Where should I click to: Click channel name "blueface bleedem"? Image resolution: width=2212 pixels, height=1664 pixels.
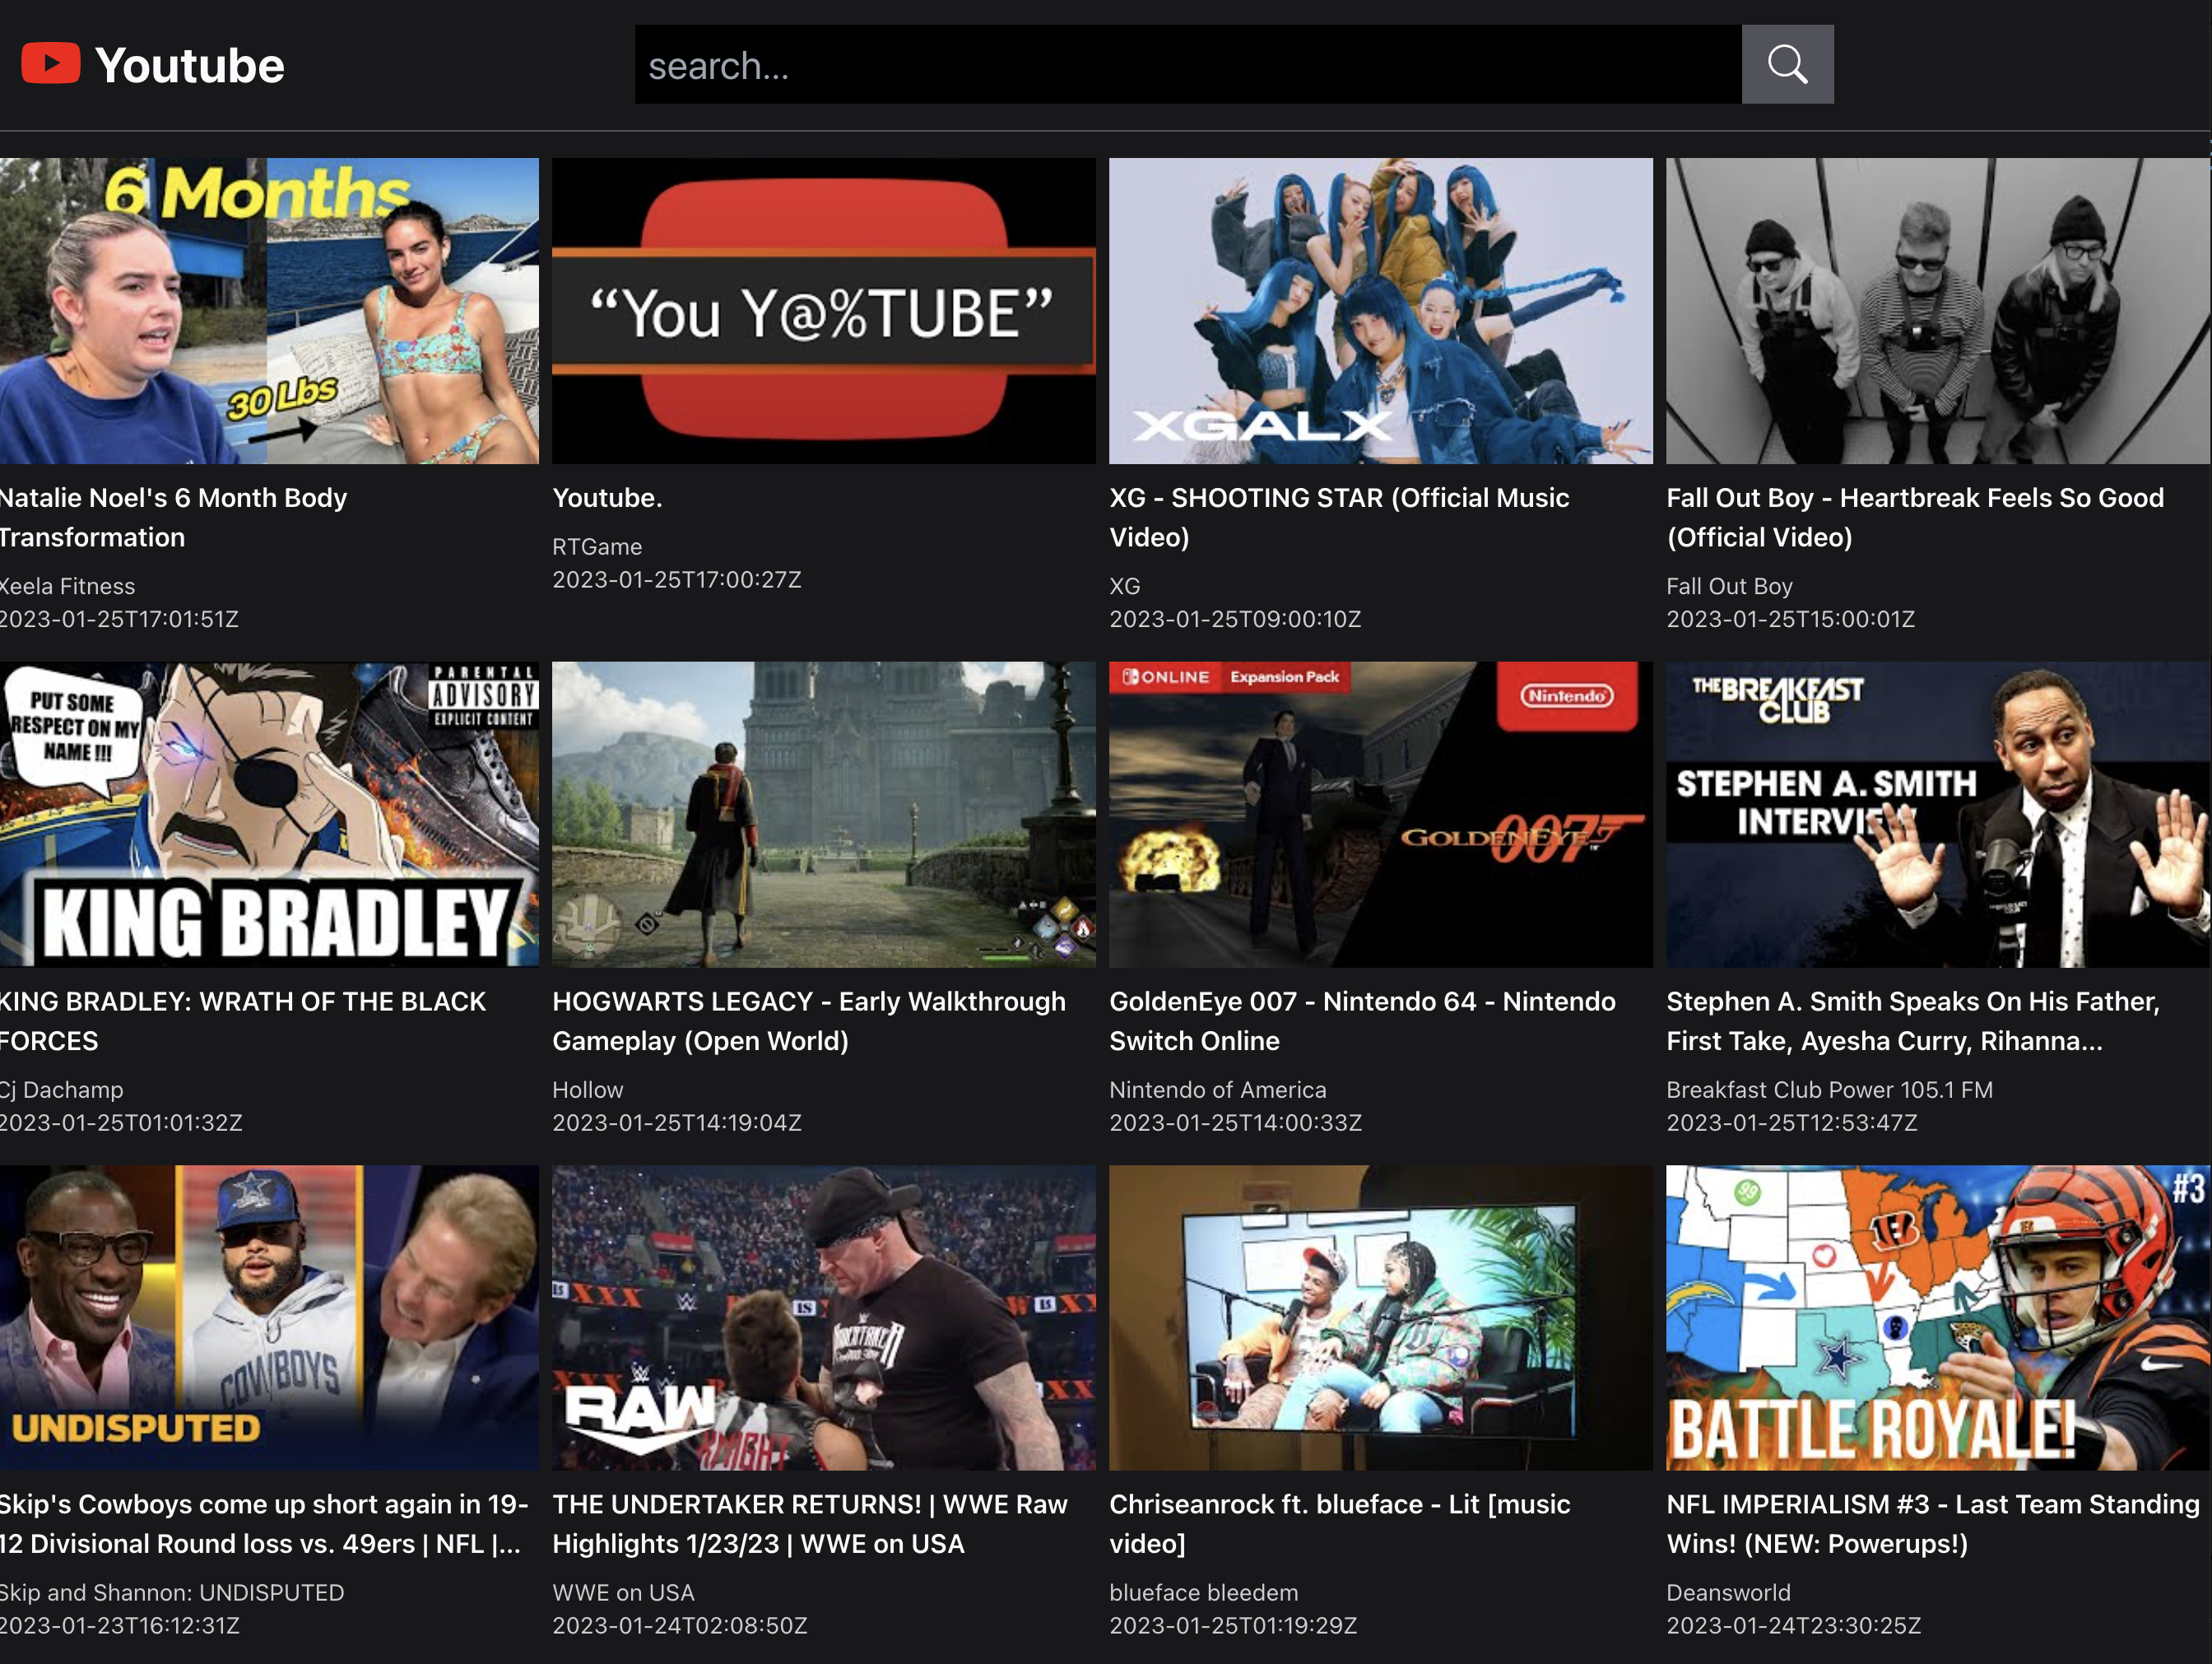pyautogui.click(x=1203, y=1593)
